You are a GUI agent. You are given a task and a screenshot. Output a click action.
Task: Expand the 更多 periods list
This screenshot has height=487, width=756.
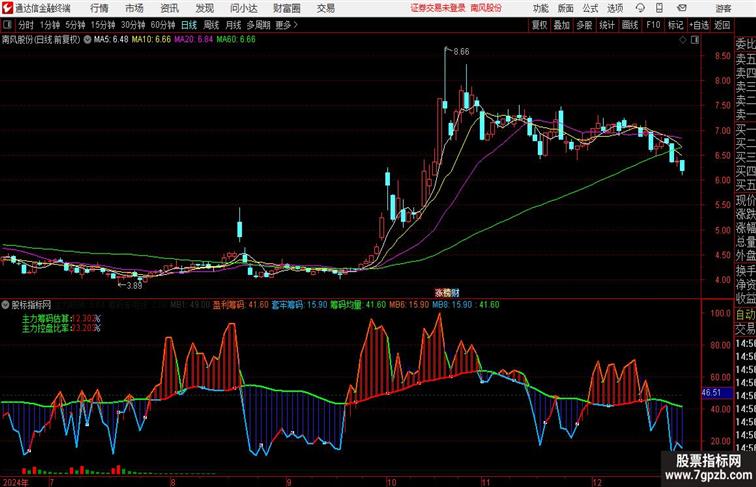(286, 25)
